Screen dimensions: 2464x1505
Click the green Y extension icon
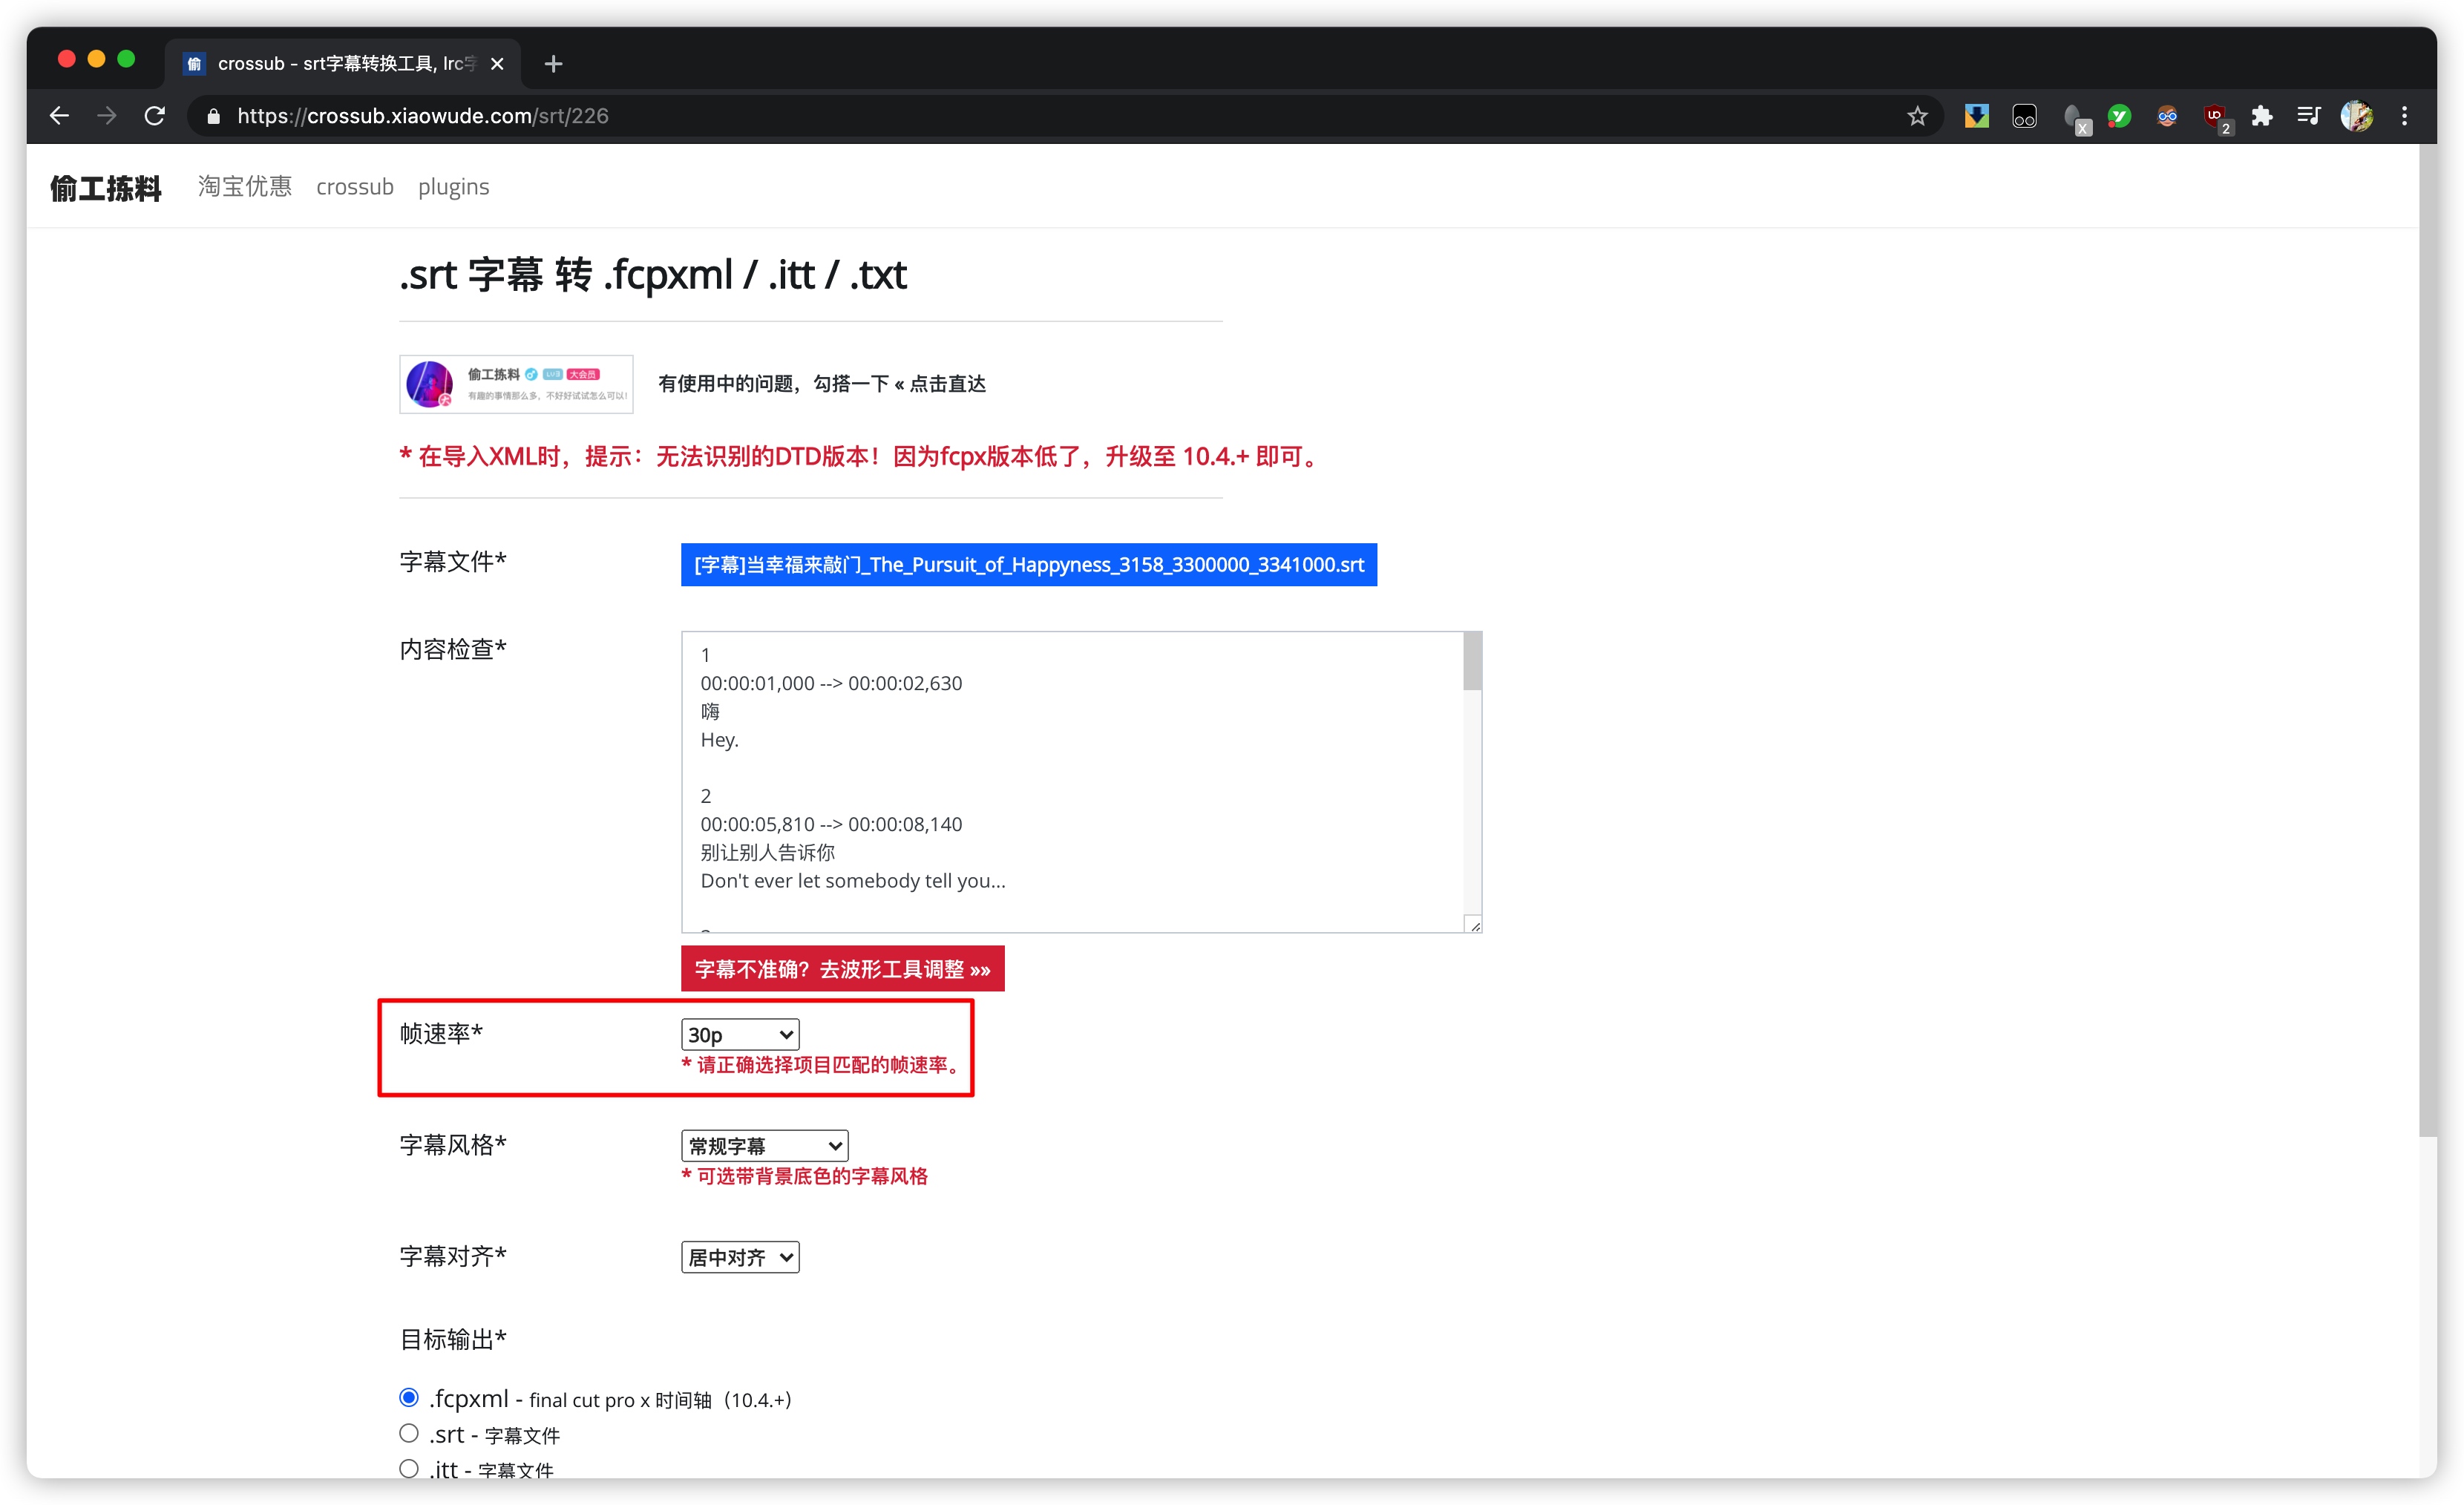(x=2119, y=116)
